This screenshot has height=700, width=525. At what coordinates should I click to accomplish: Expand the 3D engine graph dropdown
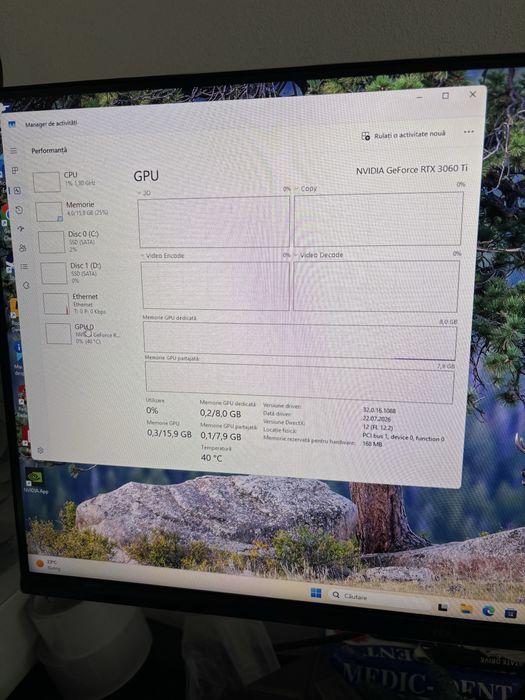[139, 193]
